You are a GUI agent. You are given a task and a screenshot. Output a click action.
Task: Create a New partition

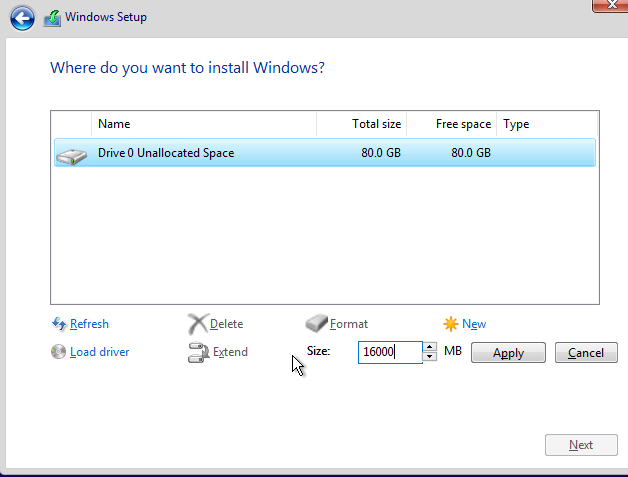(x=474, y=324)
